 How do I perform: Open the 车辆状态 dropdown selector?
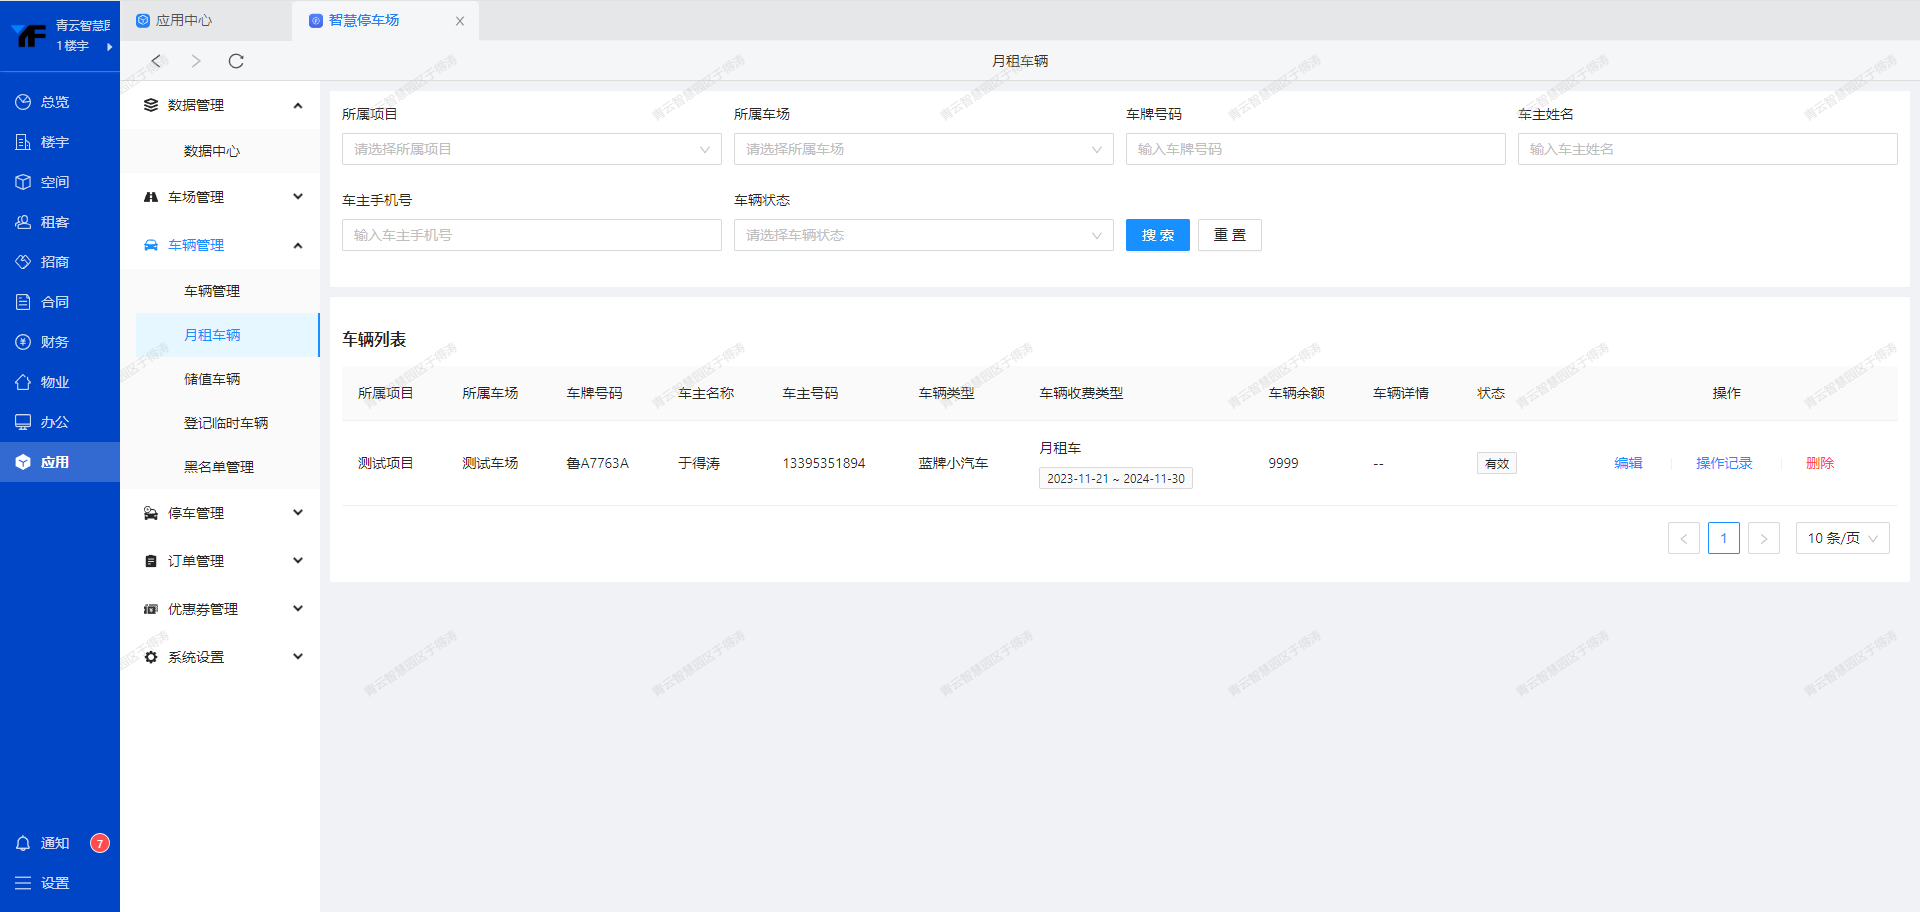923,235
